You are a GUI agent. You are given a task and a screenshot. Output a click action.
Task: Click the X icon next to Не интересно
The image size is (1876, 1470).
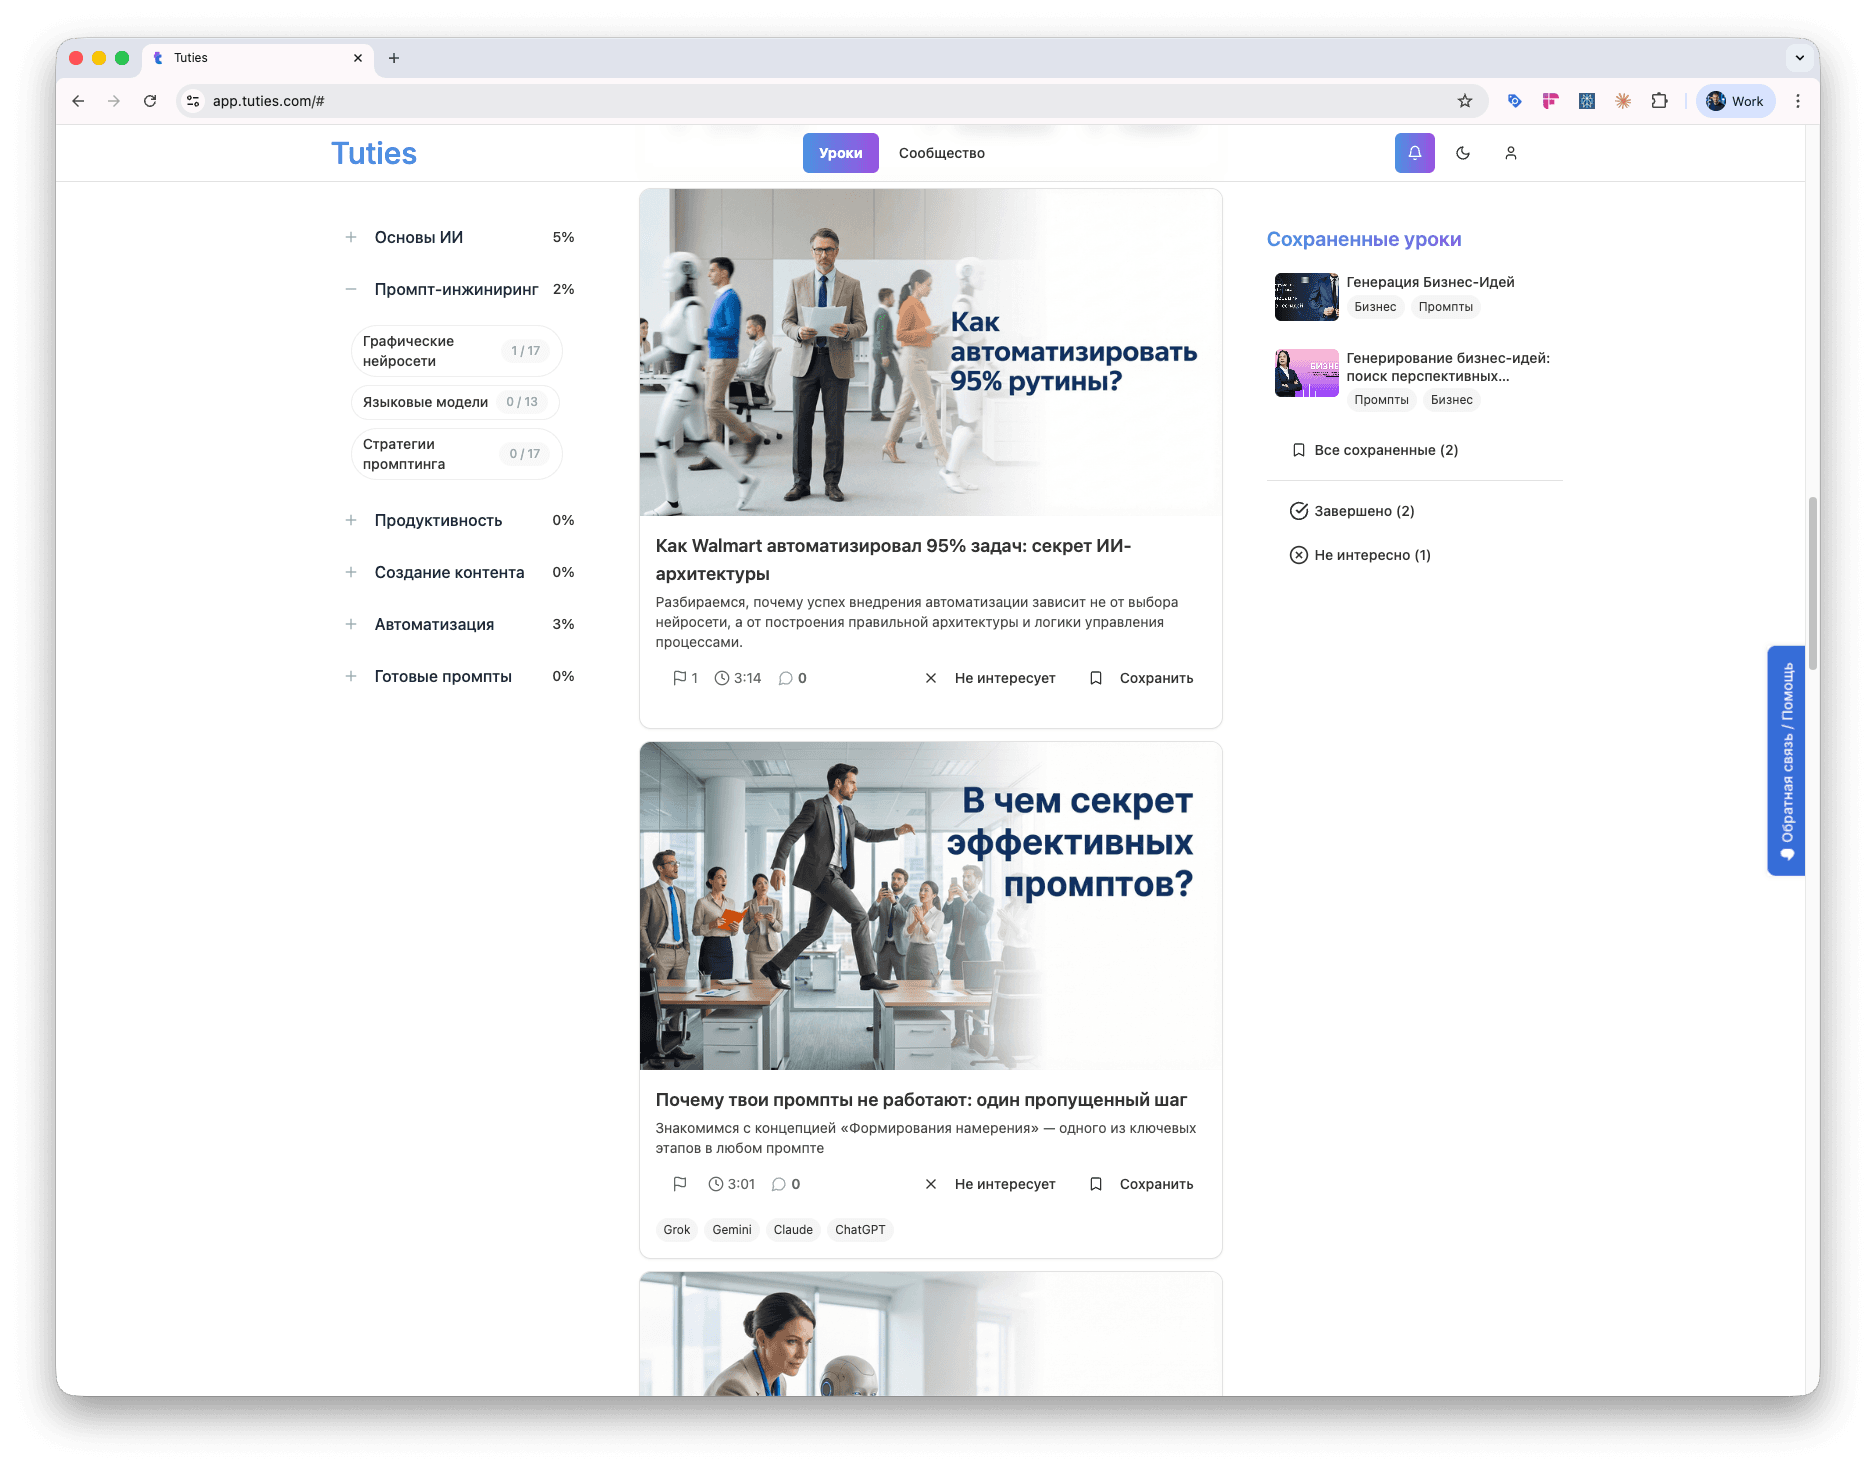pos(1298,555)
